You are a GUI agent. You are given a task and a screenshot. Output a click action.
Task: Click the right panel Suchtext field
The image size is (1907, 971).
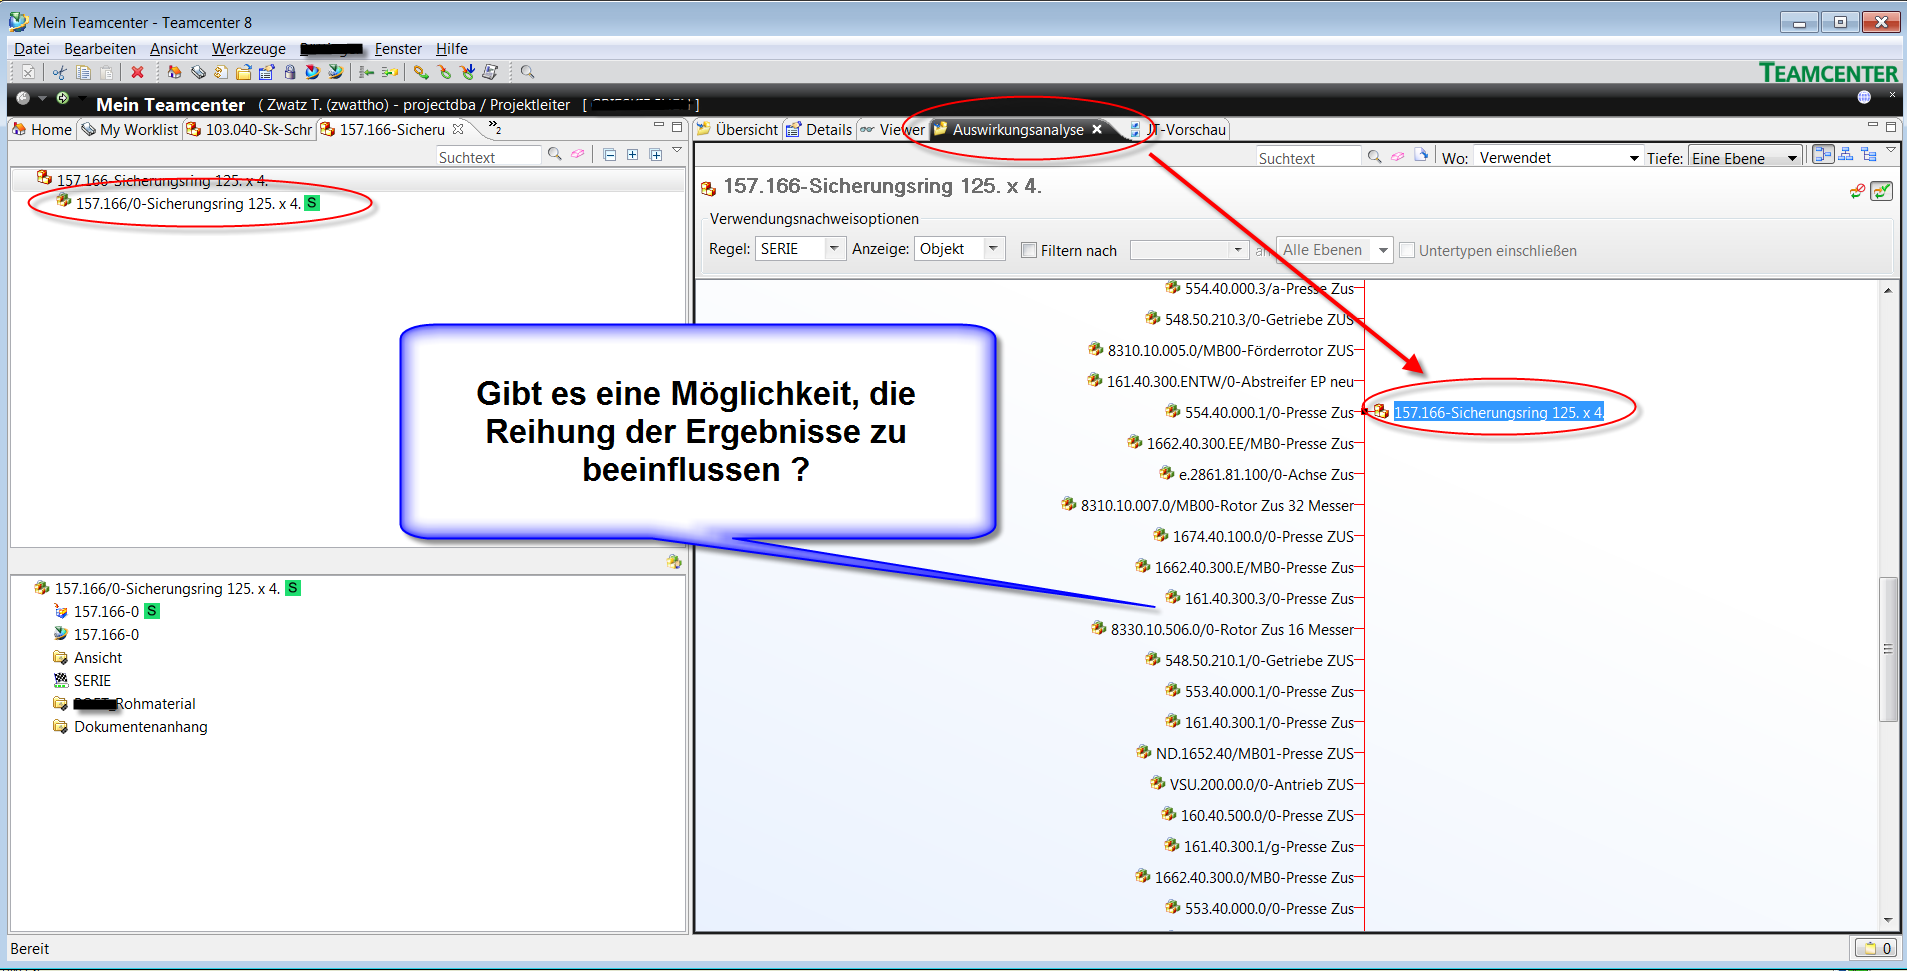pyautogui.click(x=1308, y=157)
